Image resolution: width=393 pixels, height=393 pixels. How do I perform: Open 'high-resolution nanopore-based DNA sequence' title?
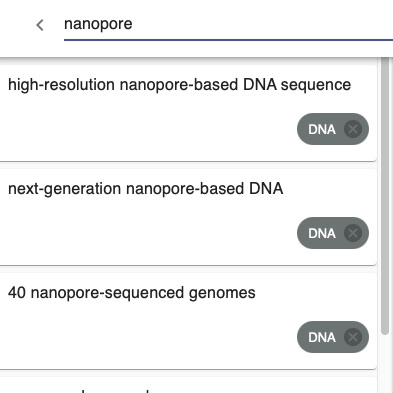[x=179, y=85]
